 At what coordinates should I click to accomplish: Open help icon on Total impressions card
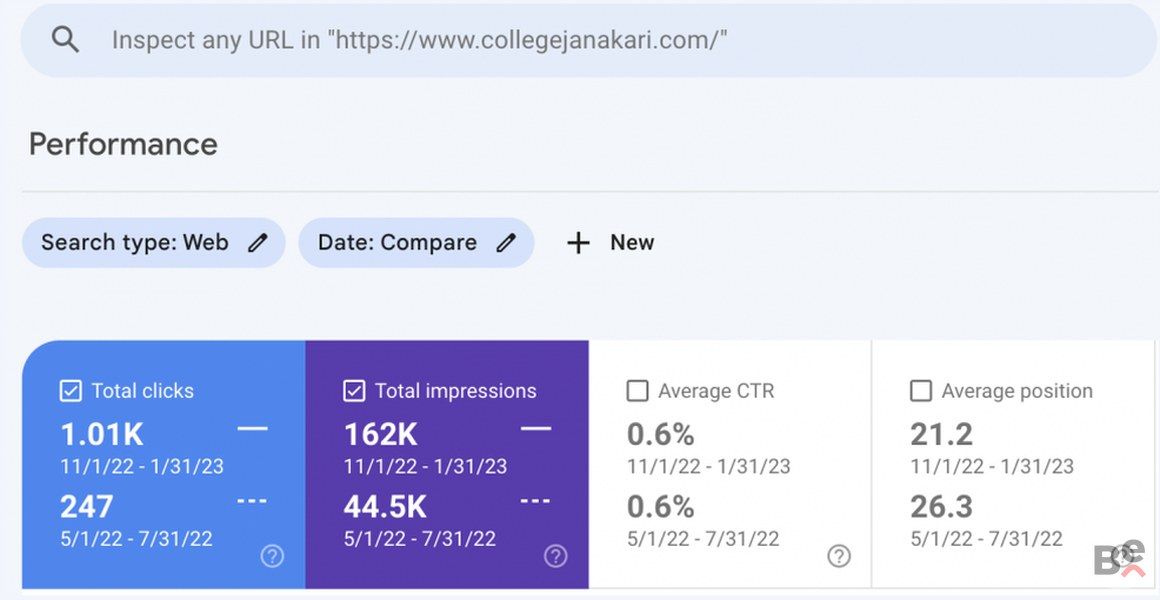(556, 556)
